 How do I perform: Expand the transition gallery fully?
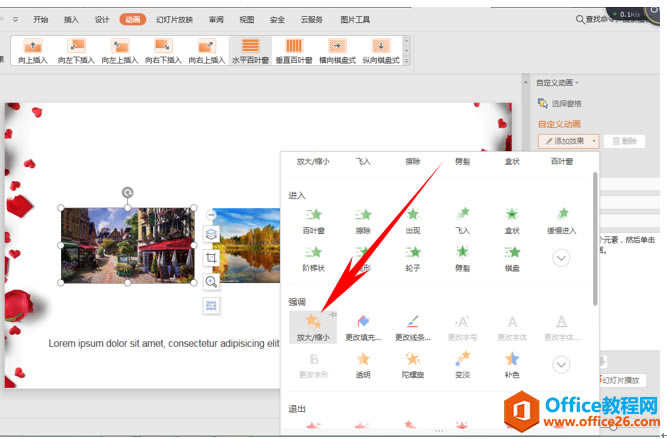pyautogui.click(x=407, y=61)
